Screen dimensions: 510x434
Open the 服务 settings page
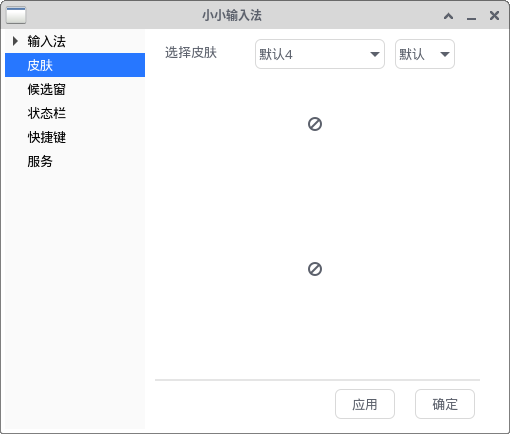[40, 161]
